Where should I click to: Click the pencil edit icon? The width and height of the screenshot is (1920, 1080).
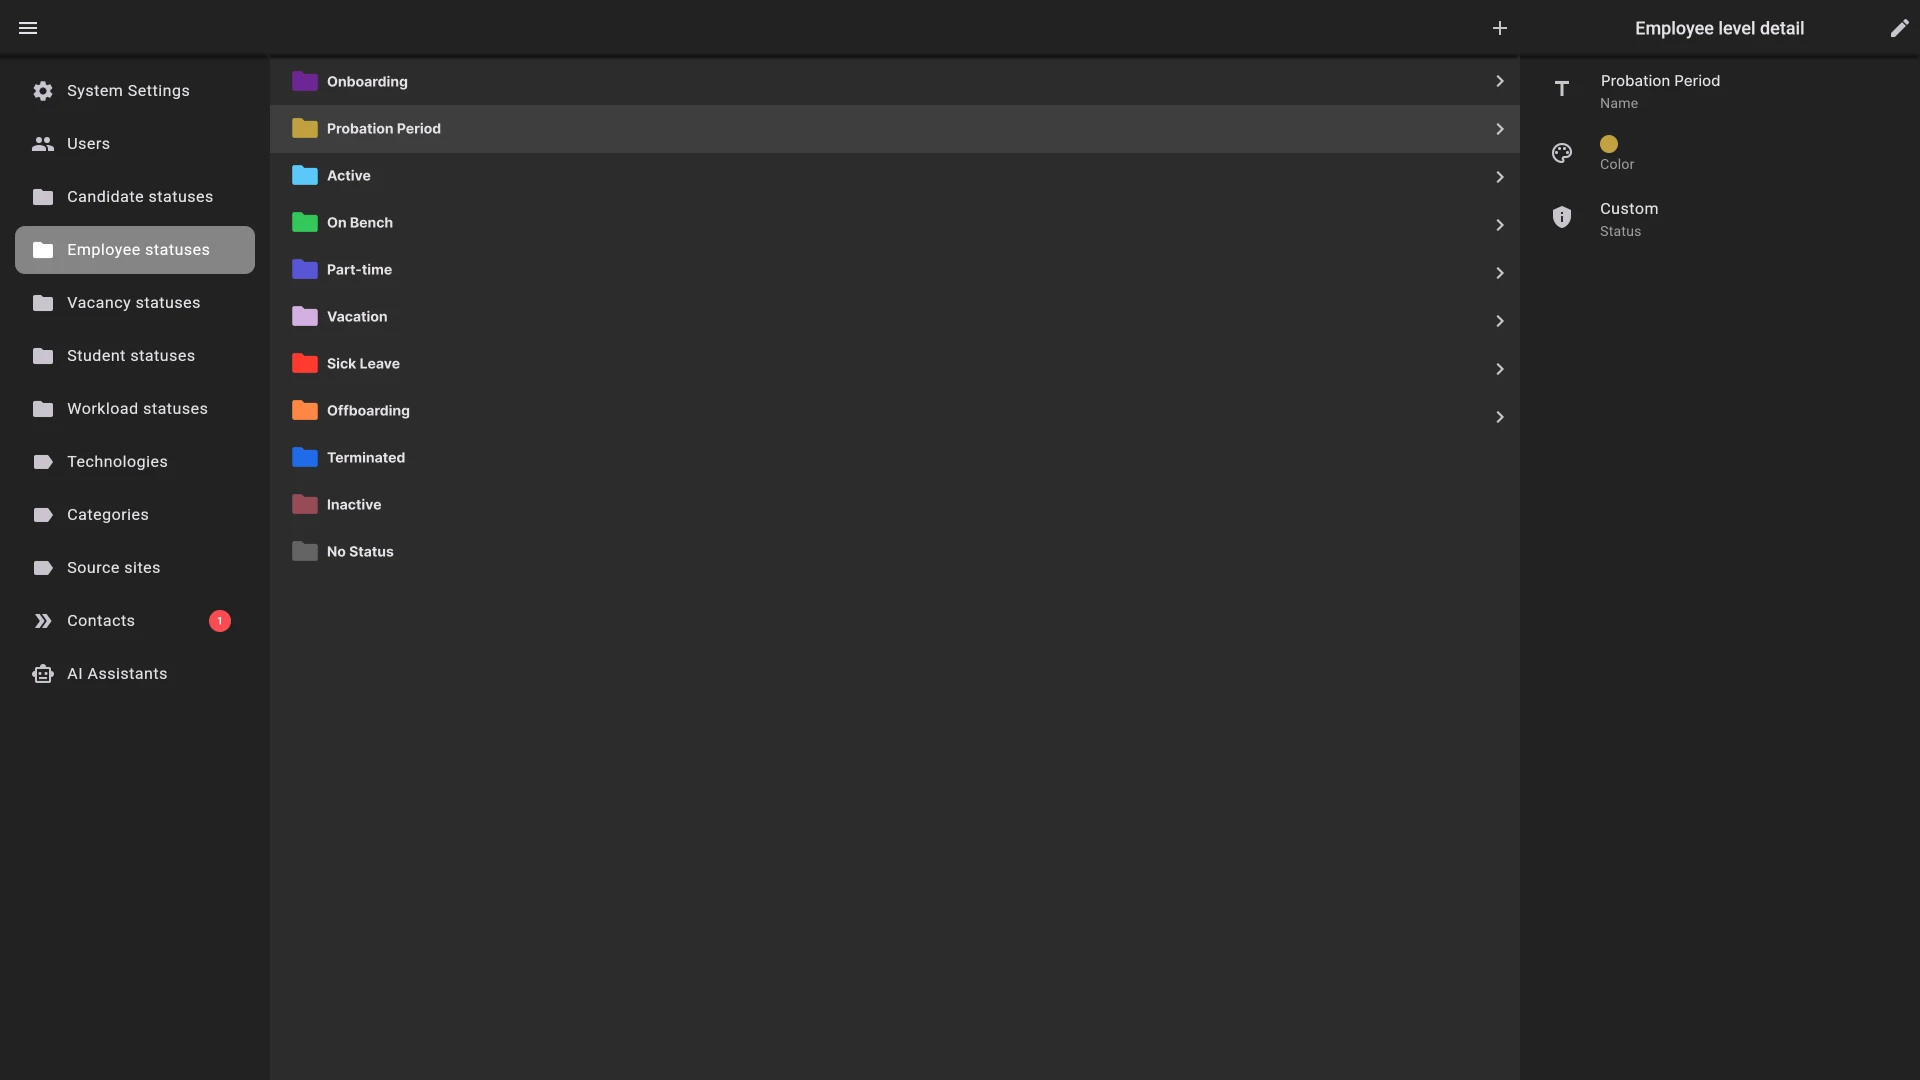coord(1899,28)
